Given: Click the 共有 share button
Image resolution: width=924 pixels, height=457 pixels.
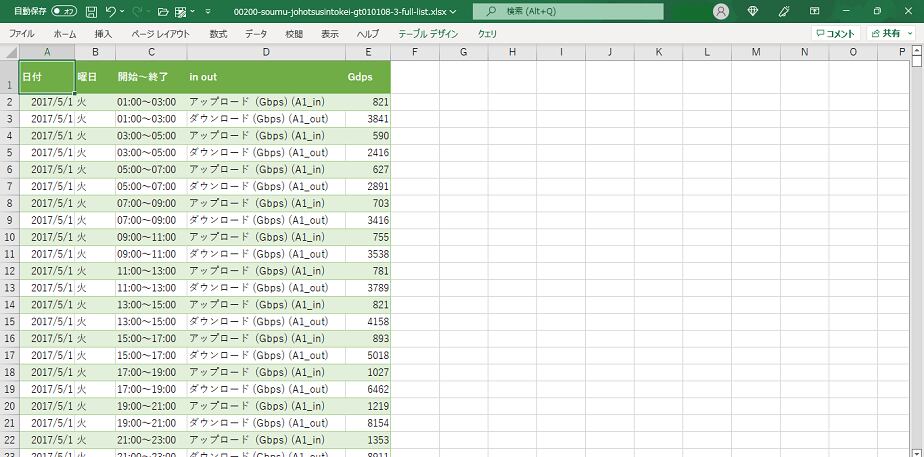Looking at the screenshot, I should (x=886, y=34).
